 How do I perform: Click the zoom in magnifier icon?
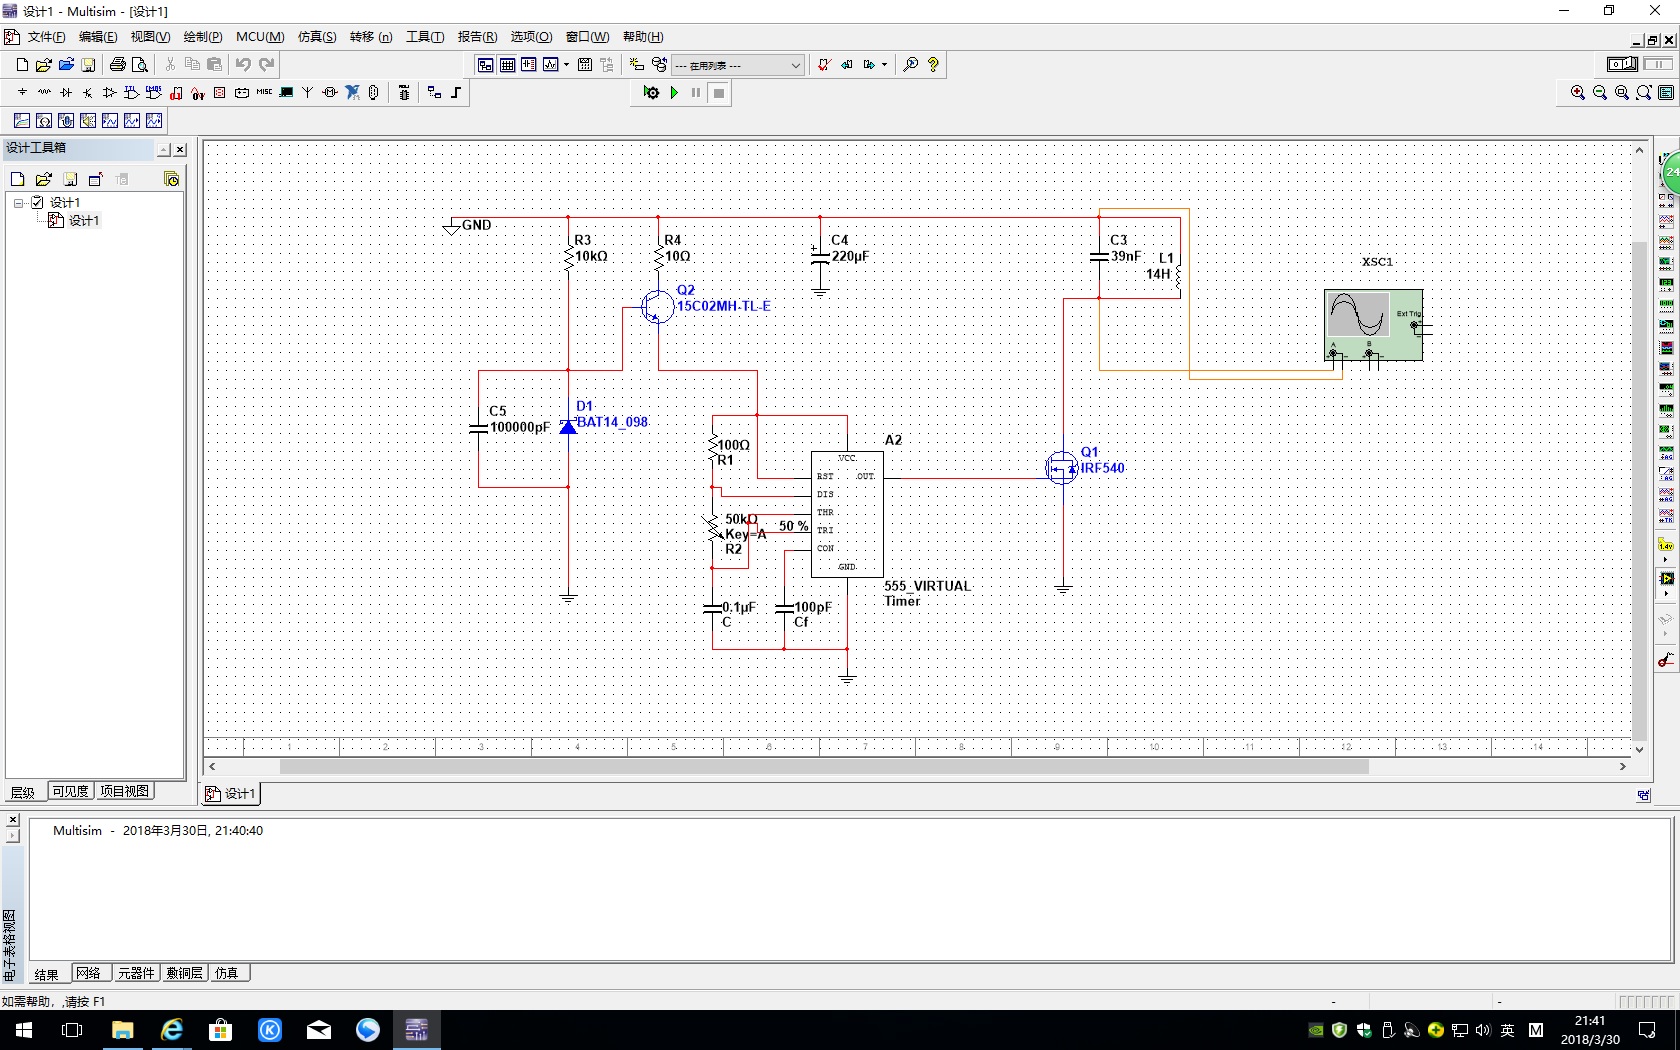(x=1577, y=93)
